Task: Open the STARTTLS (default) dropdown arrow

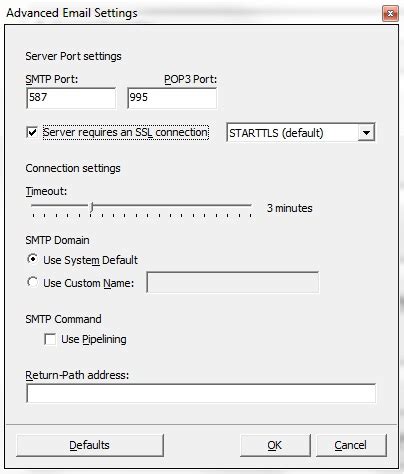Action: [366, 133]
